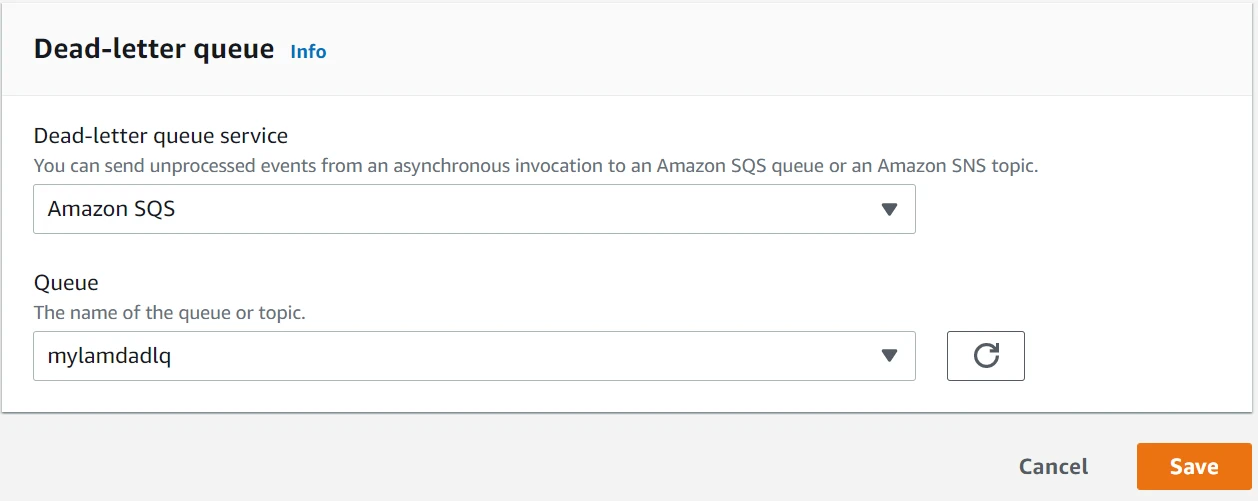This screenshot has height=501, width=1258.
Task: Click the selected Amazon SQS value
Action: point(112,209)
